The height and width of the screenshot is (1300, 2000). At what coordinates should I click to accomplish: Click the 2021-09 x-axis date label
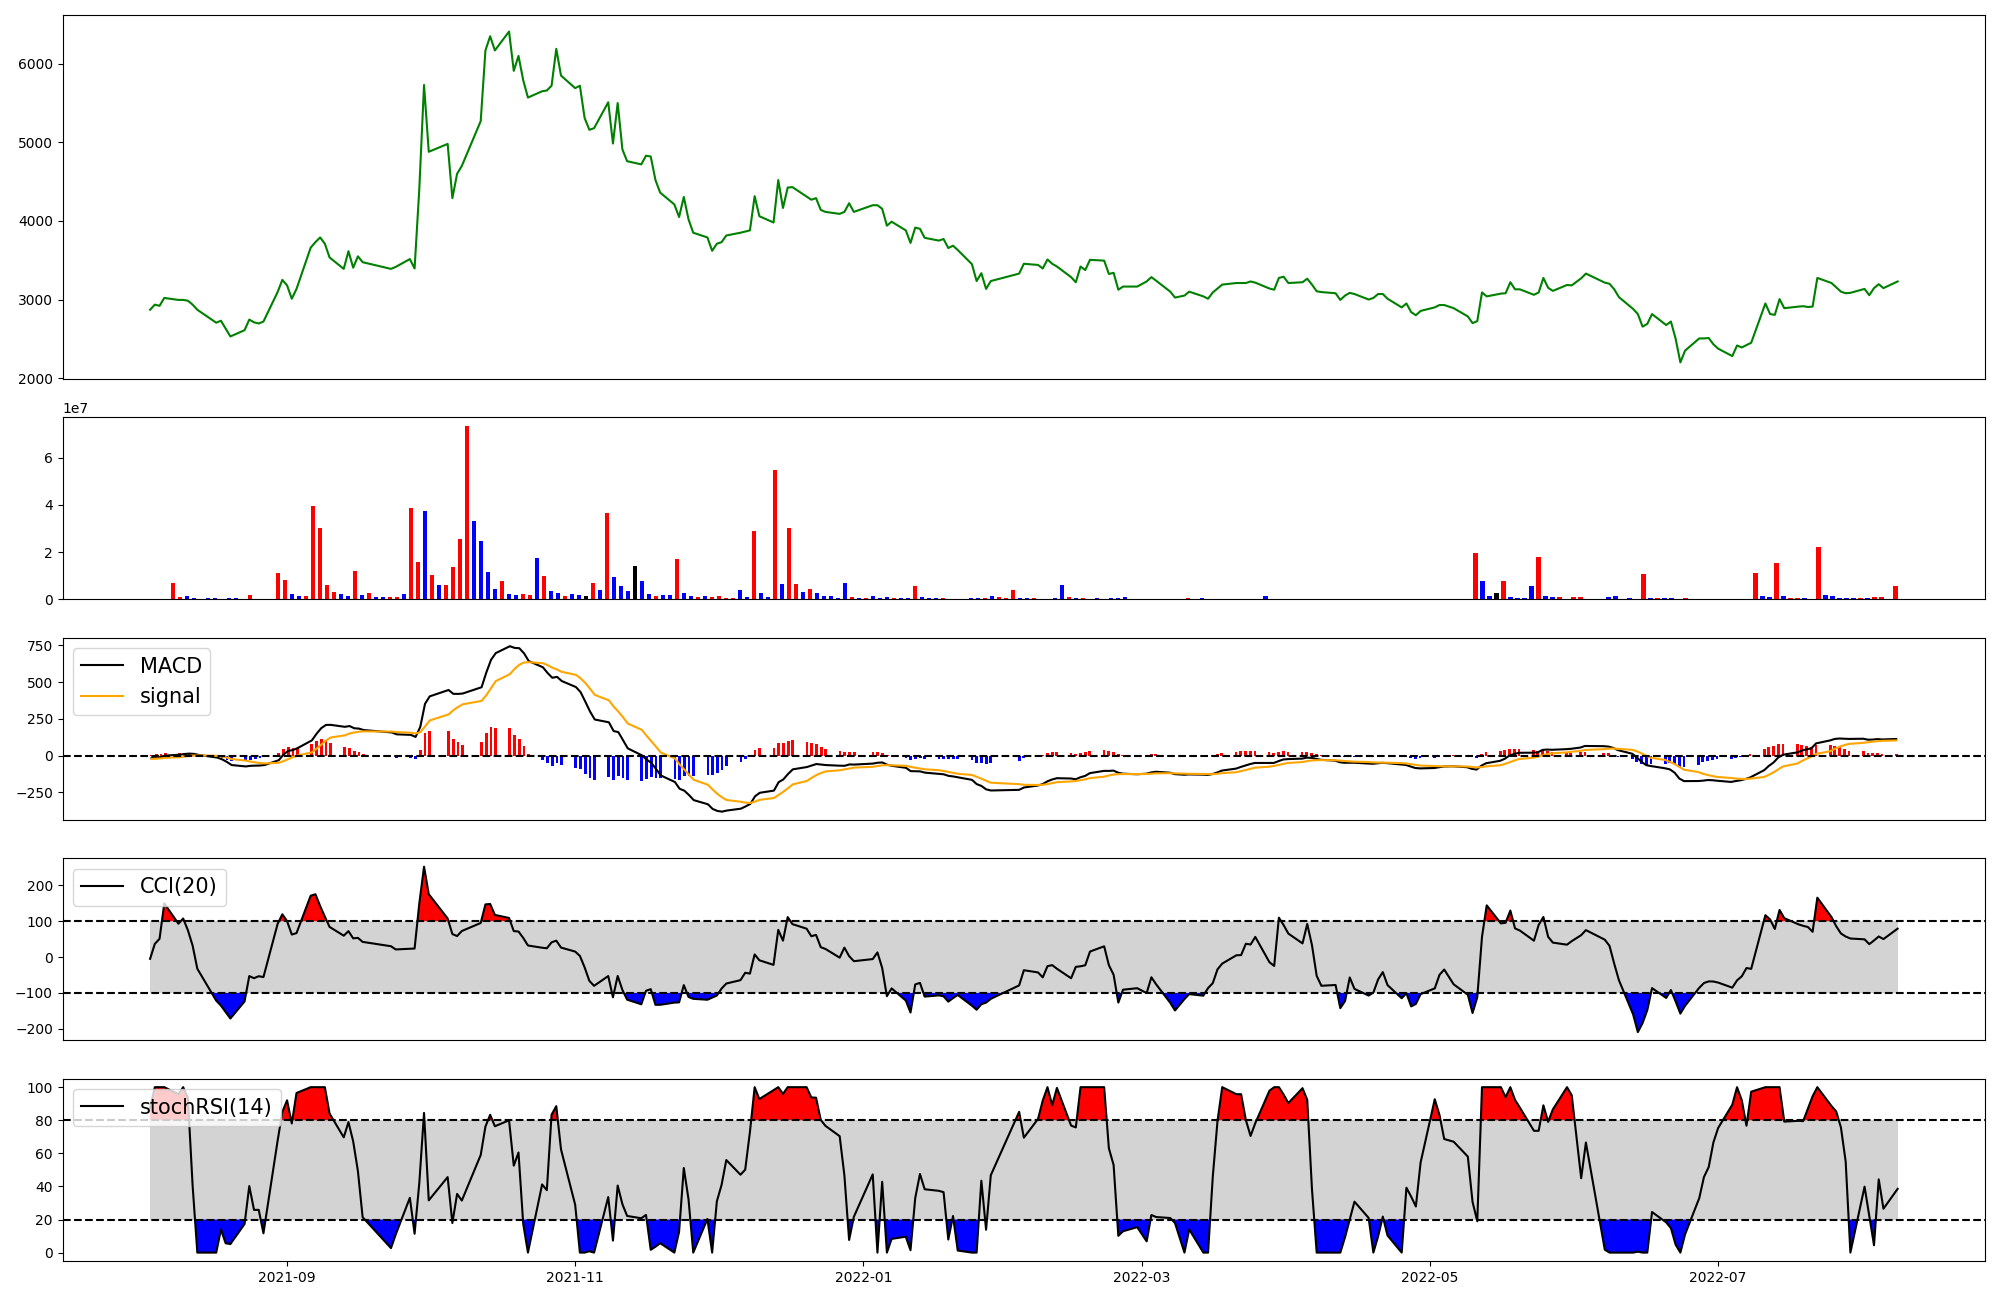[x=287, y=1276]
